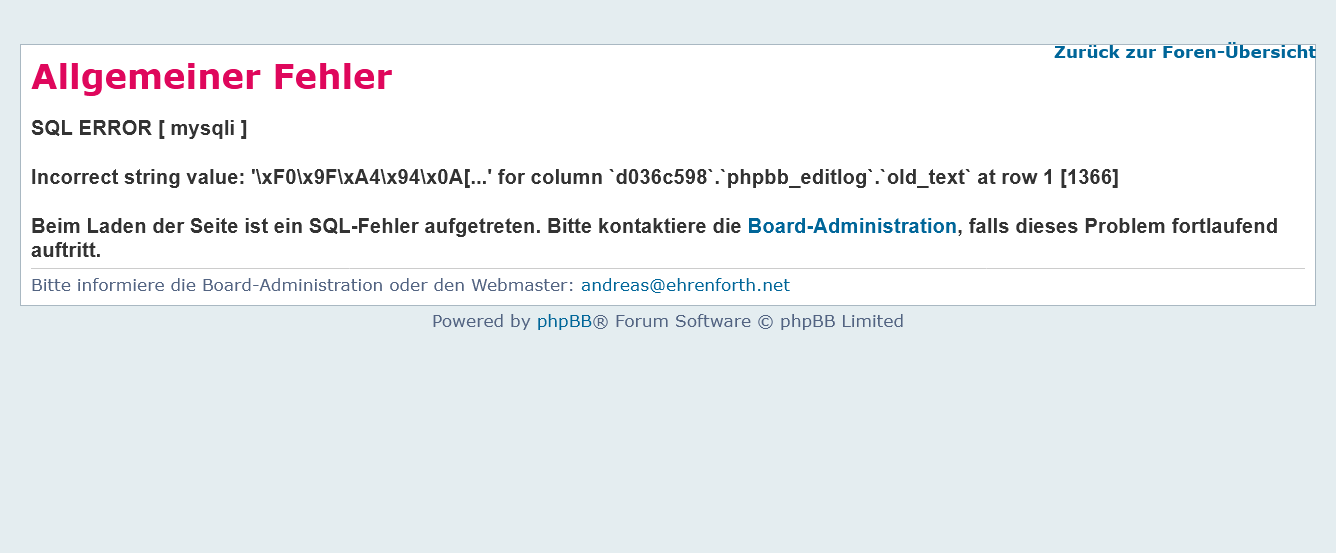The image size is (1336, 553).
Task: Click the Webmaster: label
Action: click(522, 285)
